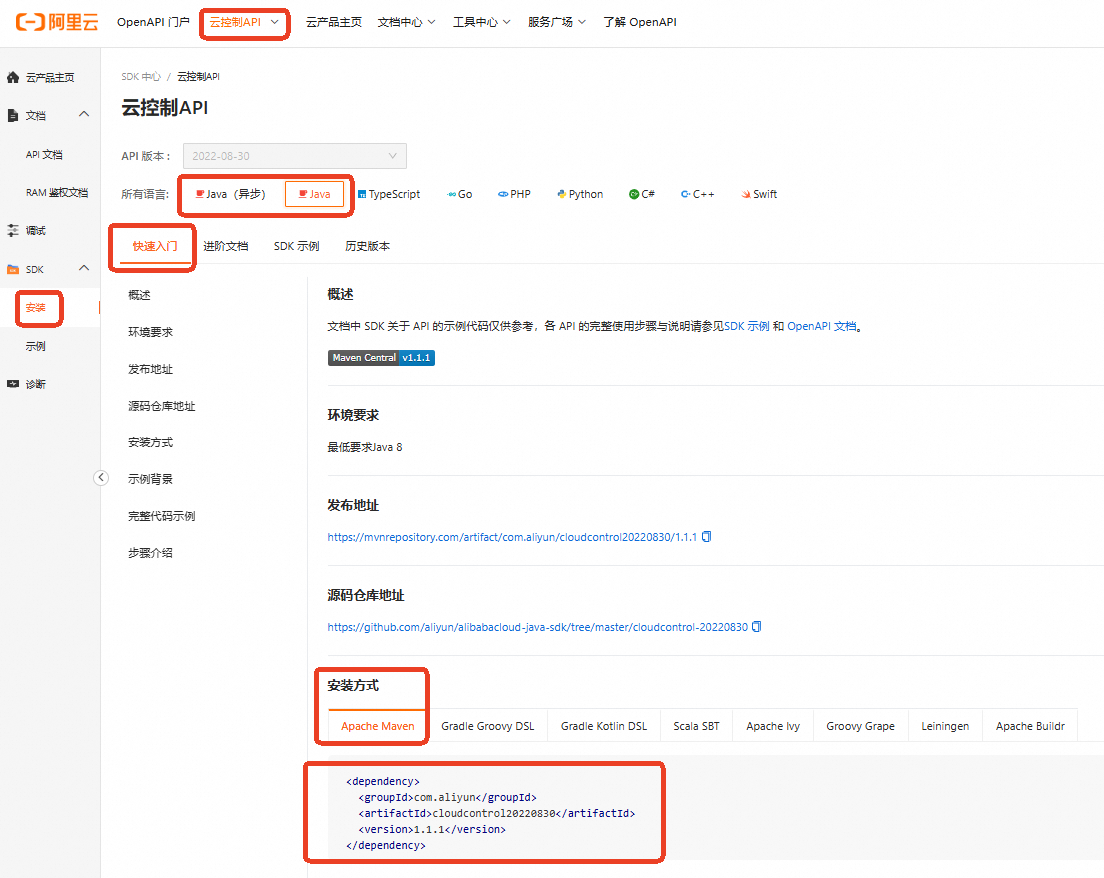Open OpenAPI 门户 in top navigation
1104x878 pixels.
coord(153,23)
